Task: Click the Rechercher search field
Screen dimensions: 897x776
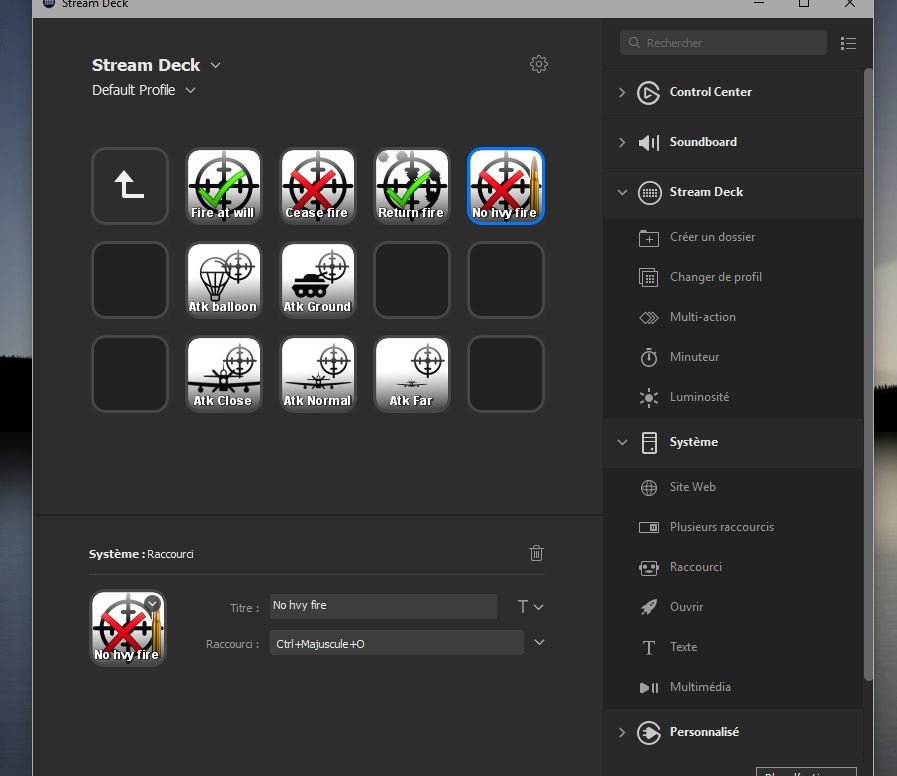Action: point(723,43)
